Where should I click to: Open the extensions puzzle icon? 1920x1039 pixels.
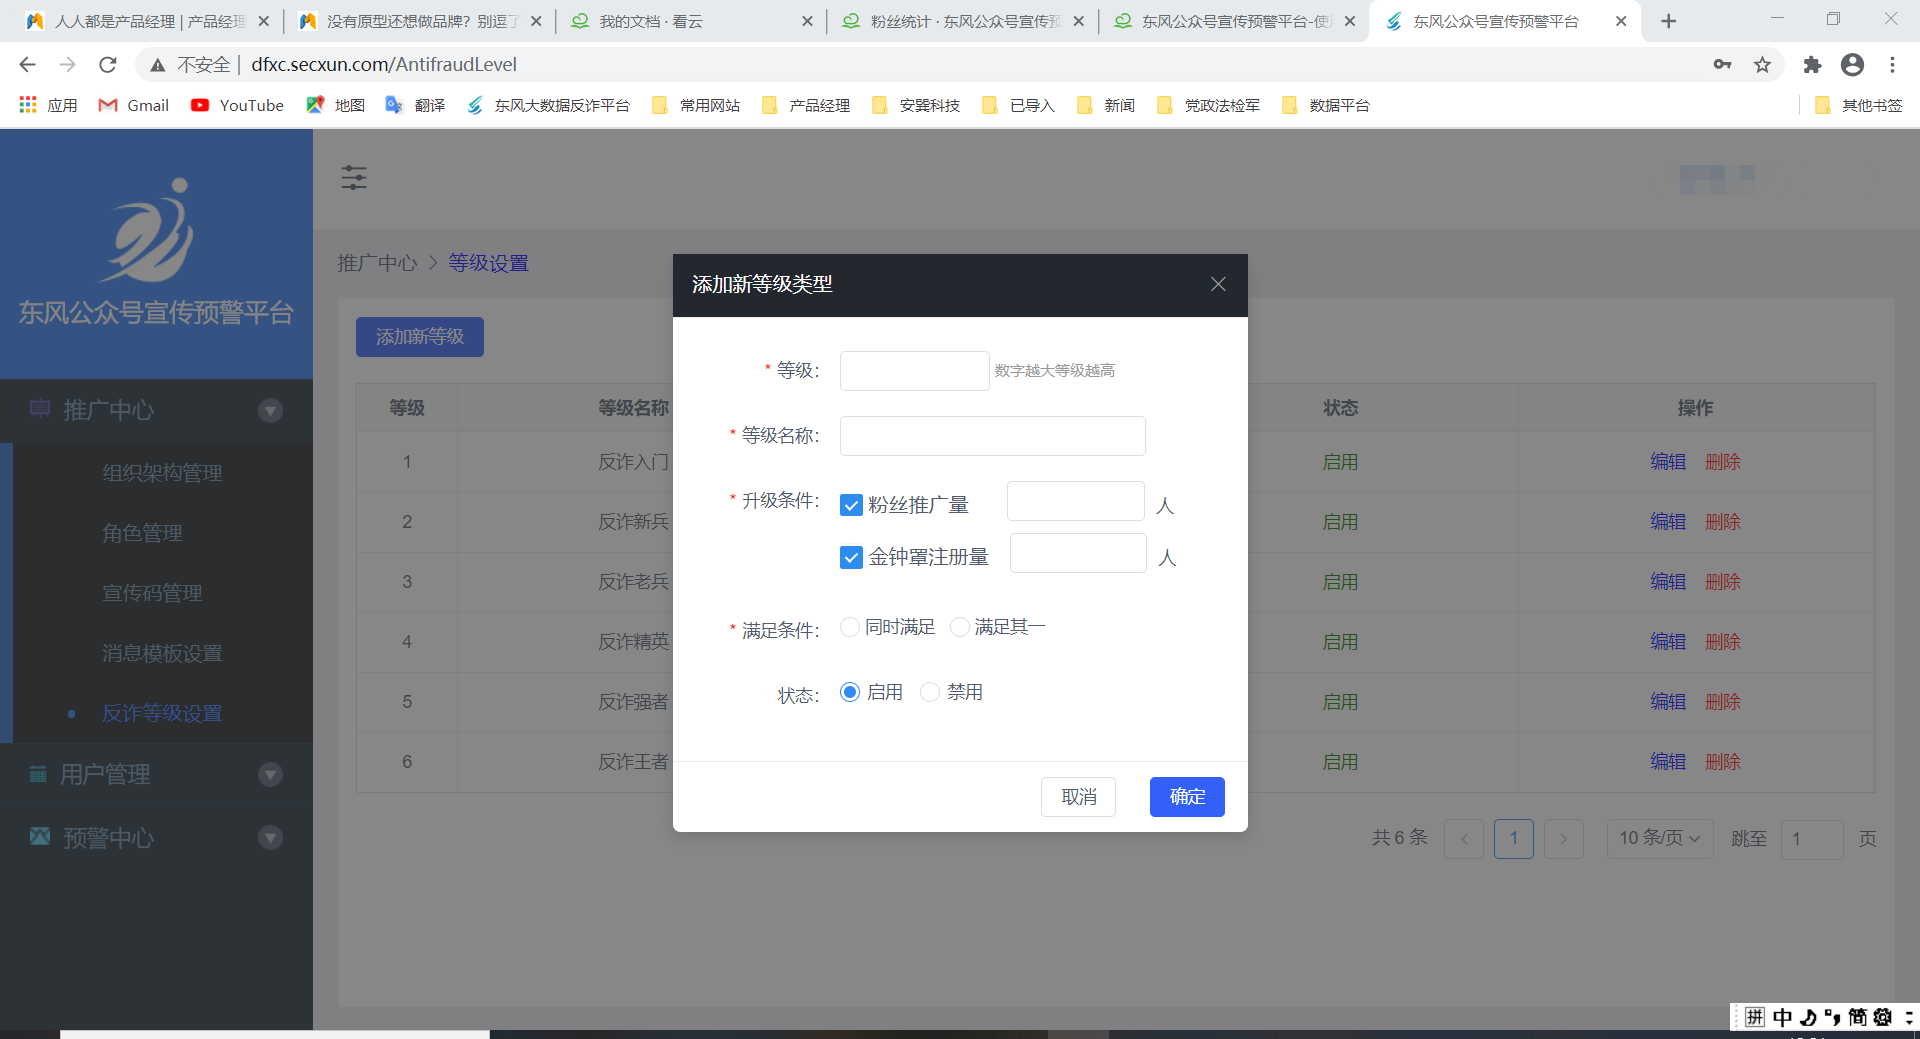(x=1812, y=64)
